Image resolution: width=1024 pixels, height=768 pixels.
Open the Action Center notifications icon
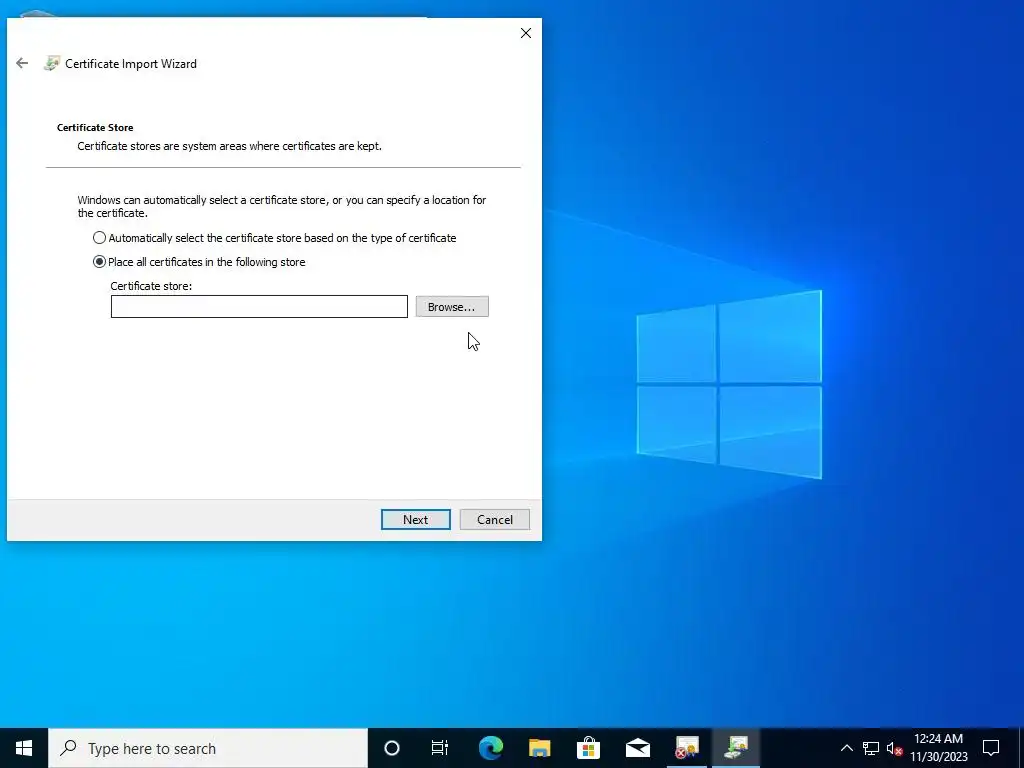click(991, 748)
